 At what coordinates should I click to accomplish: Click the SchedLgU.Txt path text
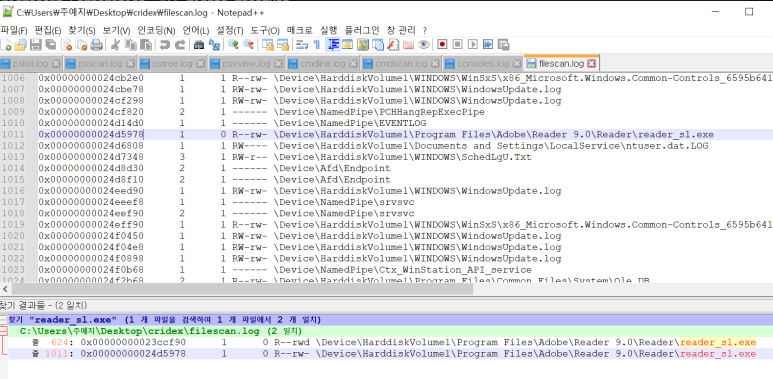(x=401, y=157)
